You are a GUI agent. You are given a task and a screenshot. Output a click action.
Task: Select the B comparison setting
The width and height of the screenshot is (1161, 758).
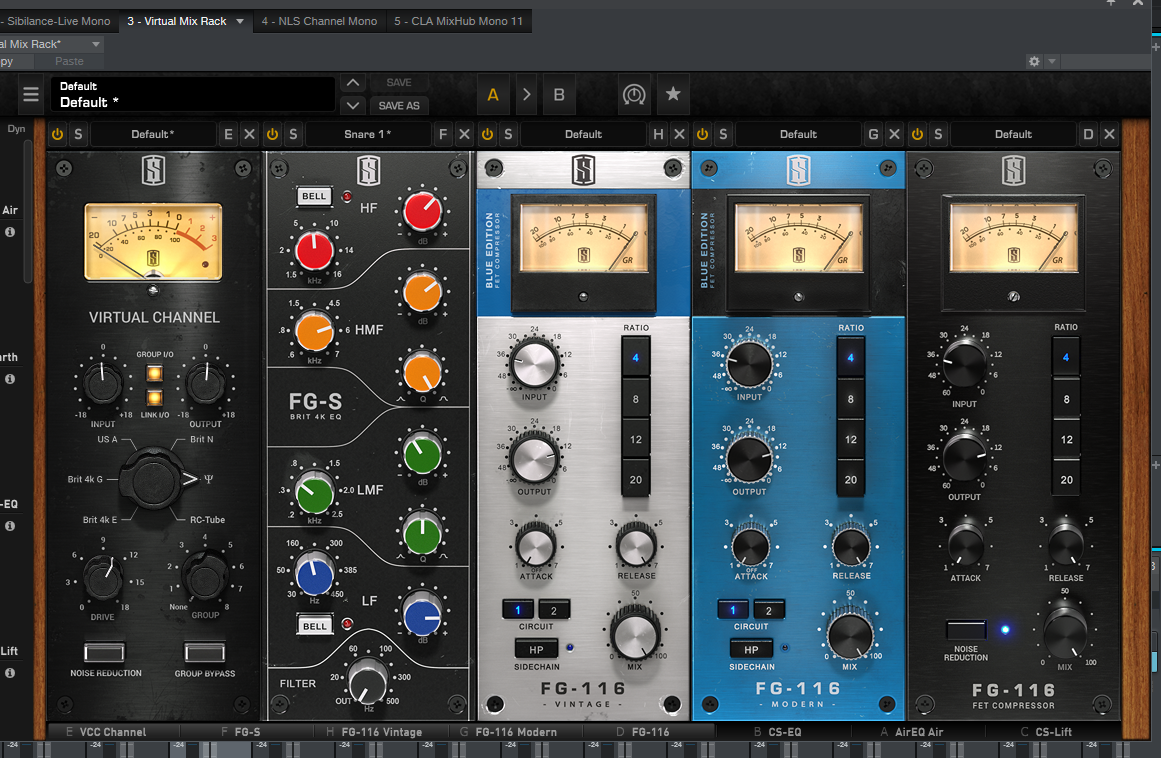point(559,94)
